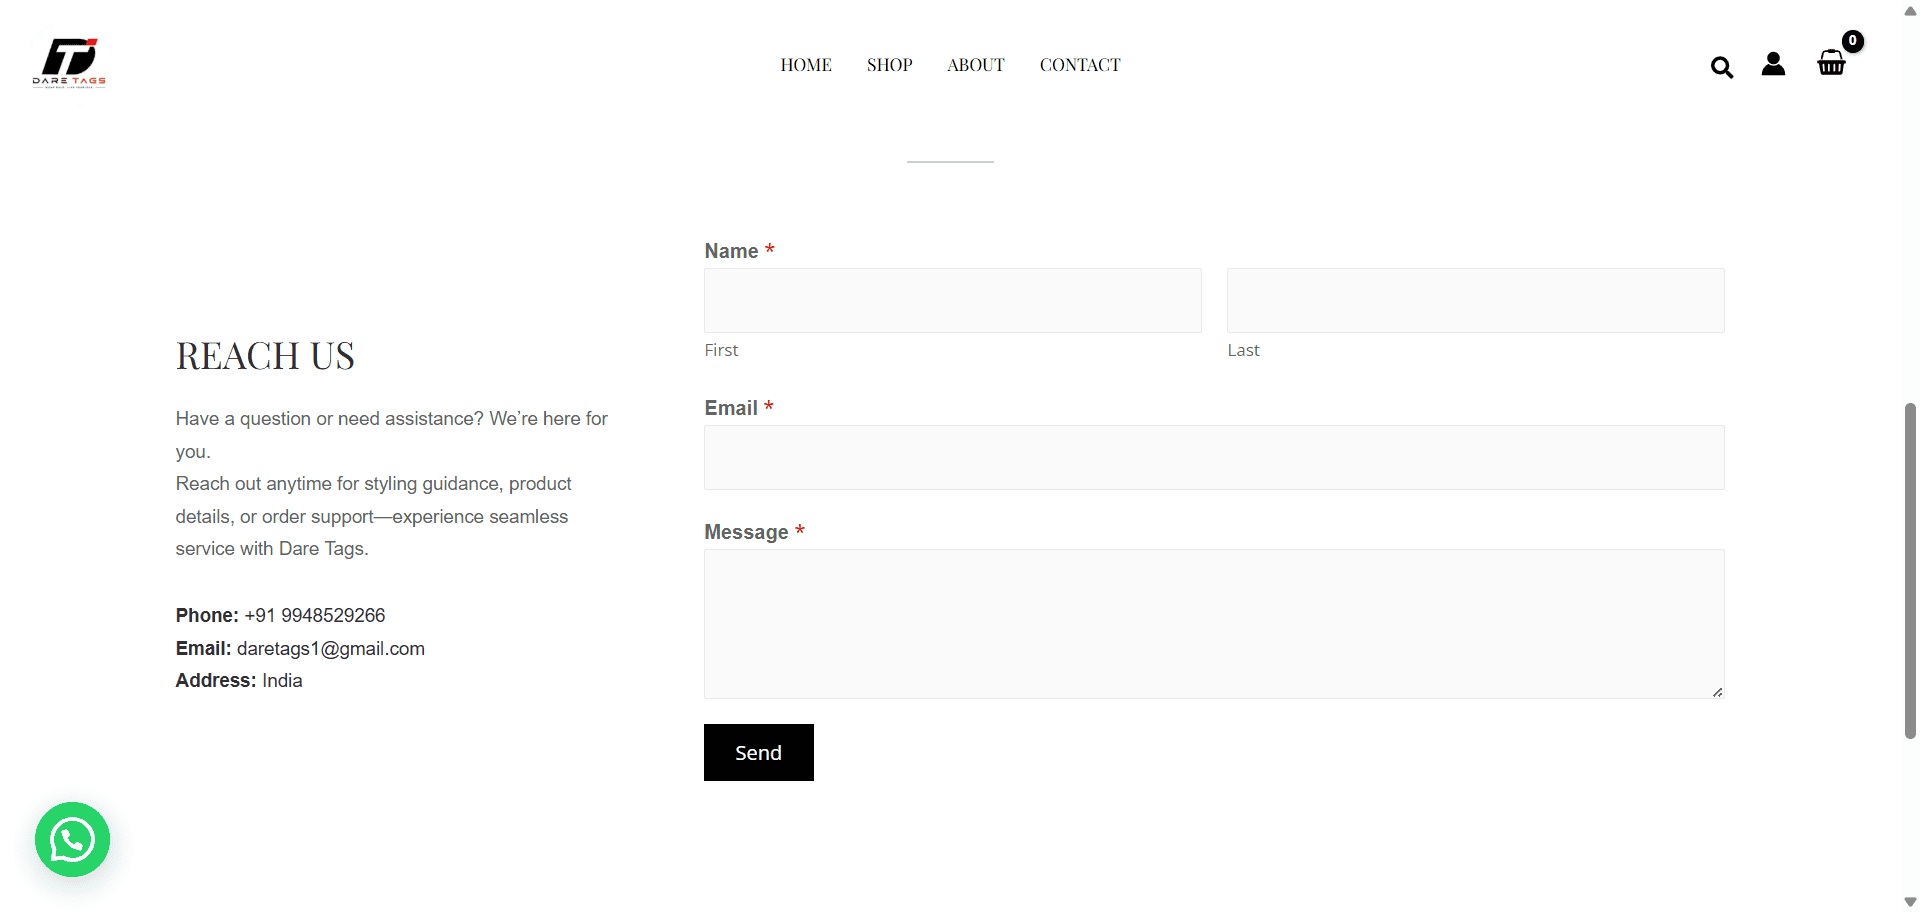Click the vertical page scrollbar thumb
1920x912 pixels.
point(1910,571)
